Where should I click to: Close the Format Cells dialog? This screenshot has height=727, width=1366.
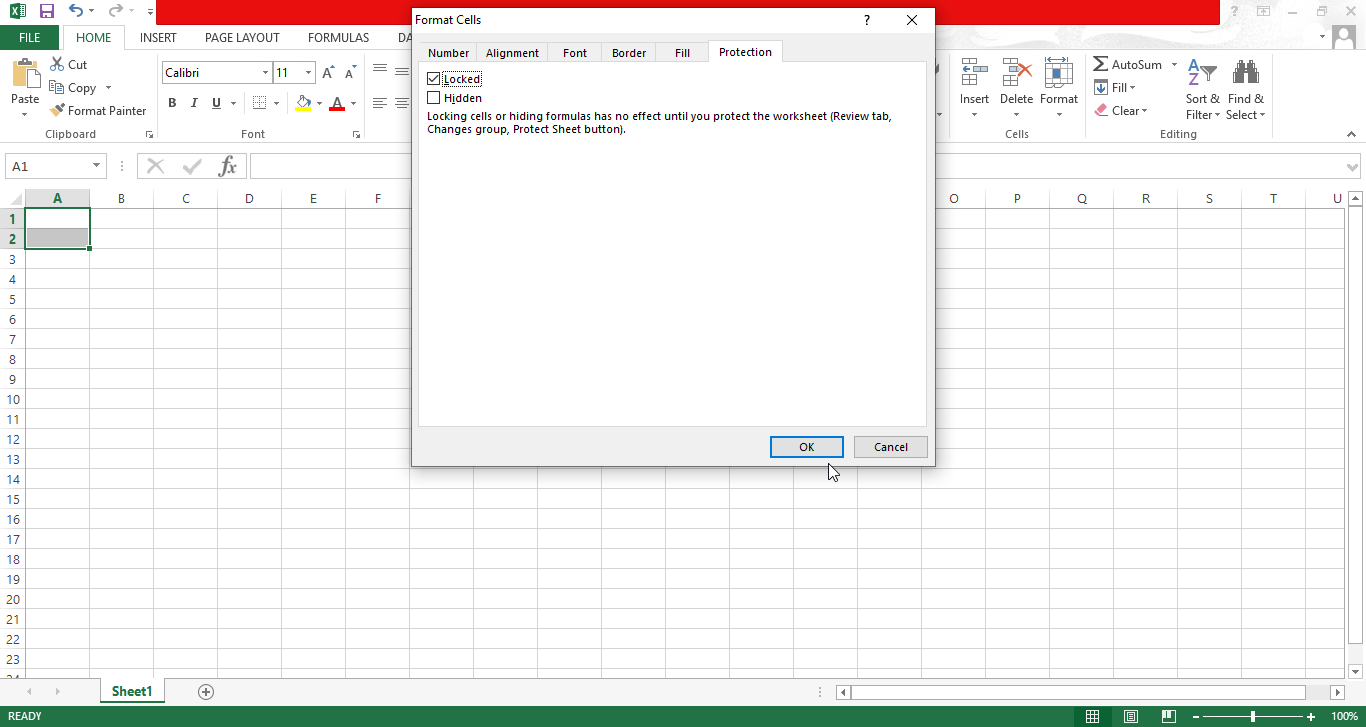point(912,20)
